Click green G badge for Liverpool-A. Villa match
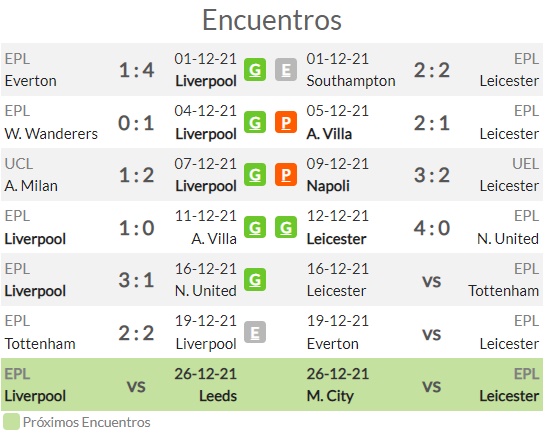 (x=255, y=227)
